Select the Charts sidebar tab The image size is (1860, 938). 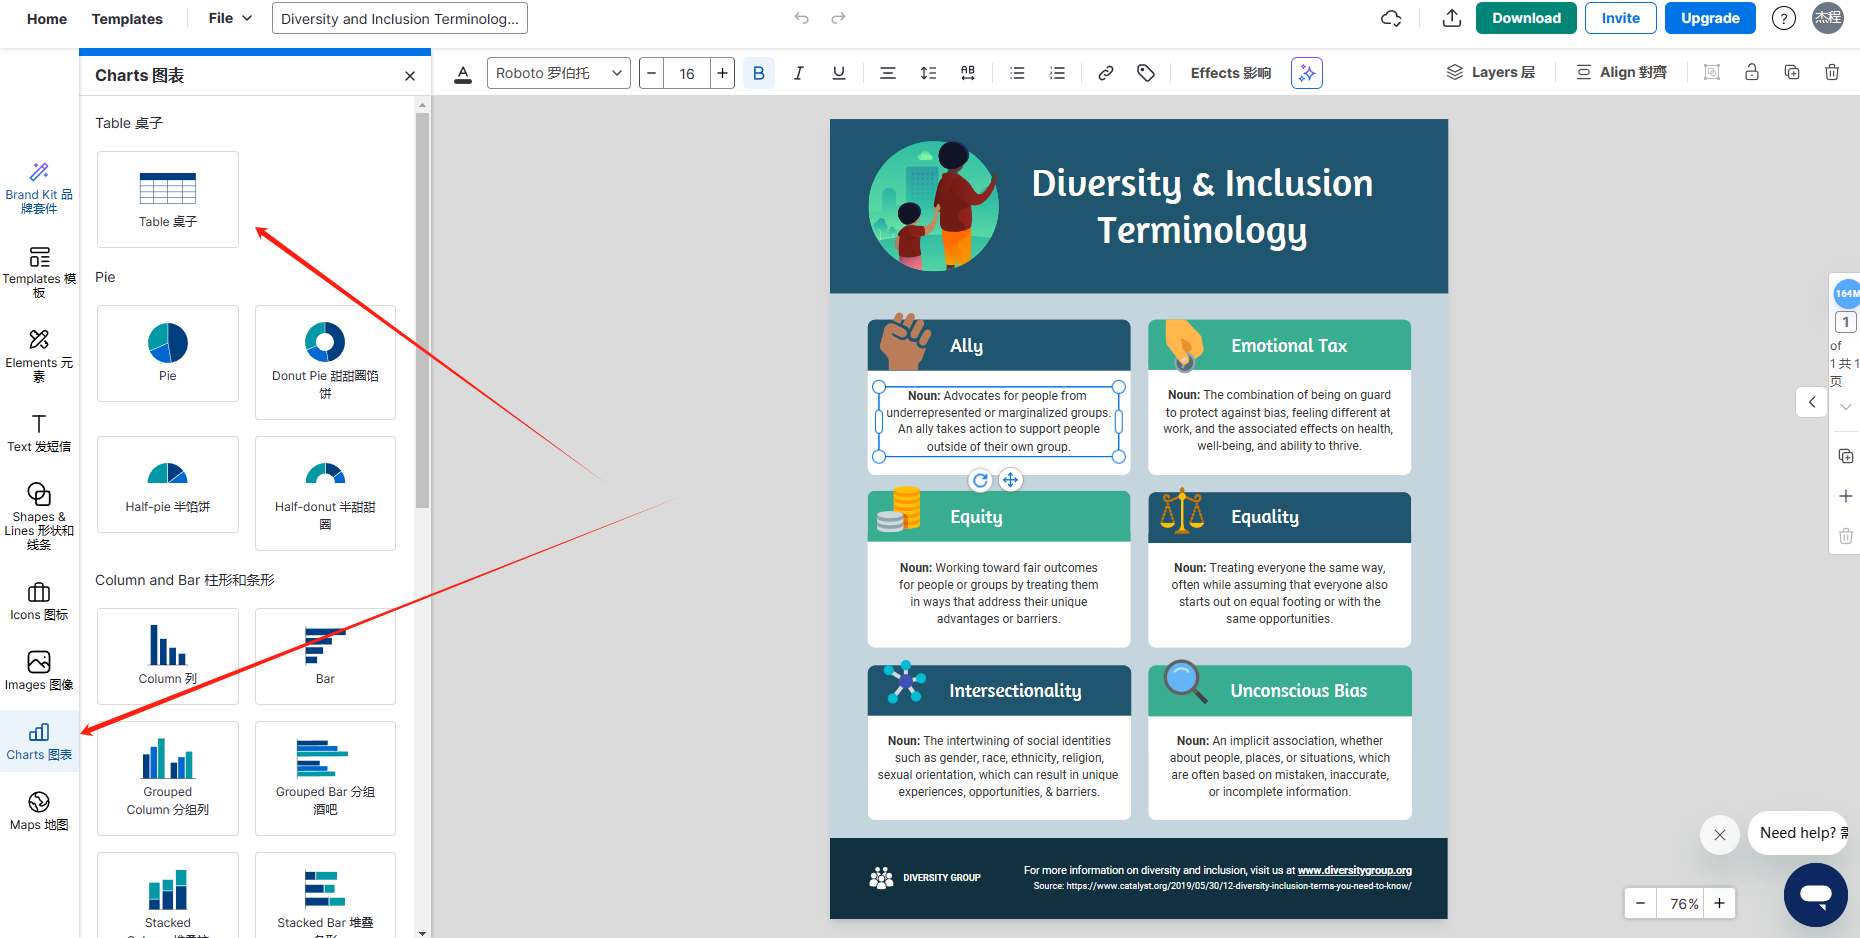(x=39, y=741)
